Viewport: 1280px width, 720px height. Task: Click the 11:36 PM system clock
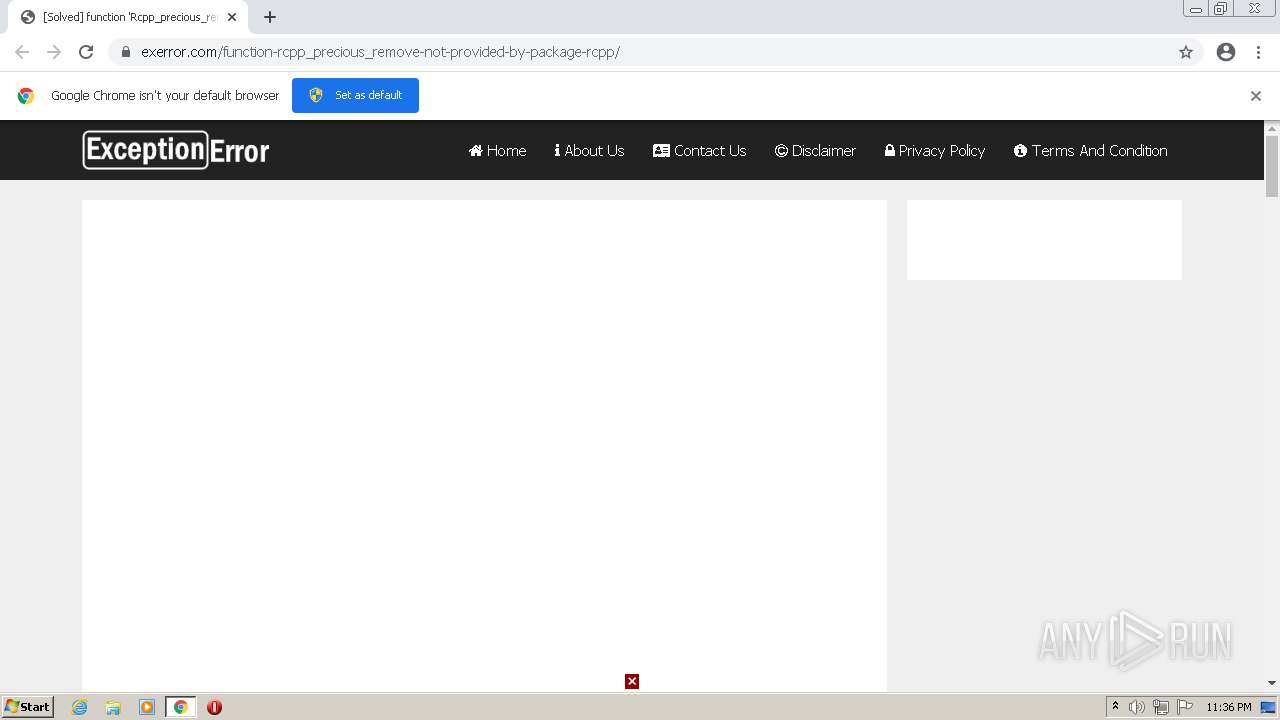pos(1228,707)
